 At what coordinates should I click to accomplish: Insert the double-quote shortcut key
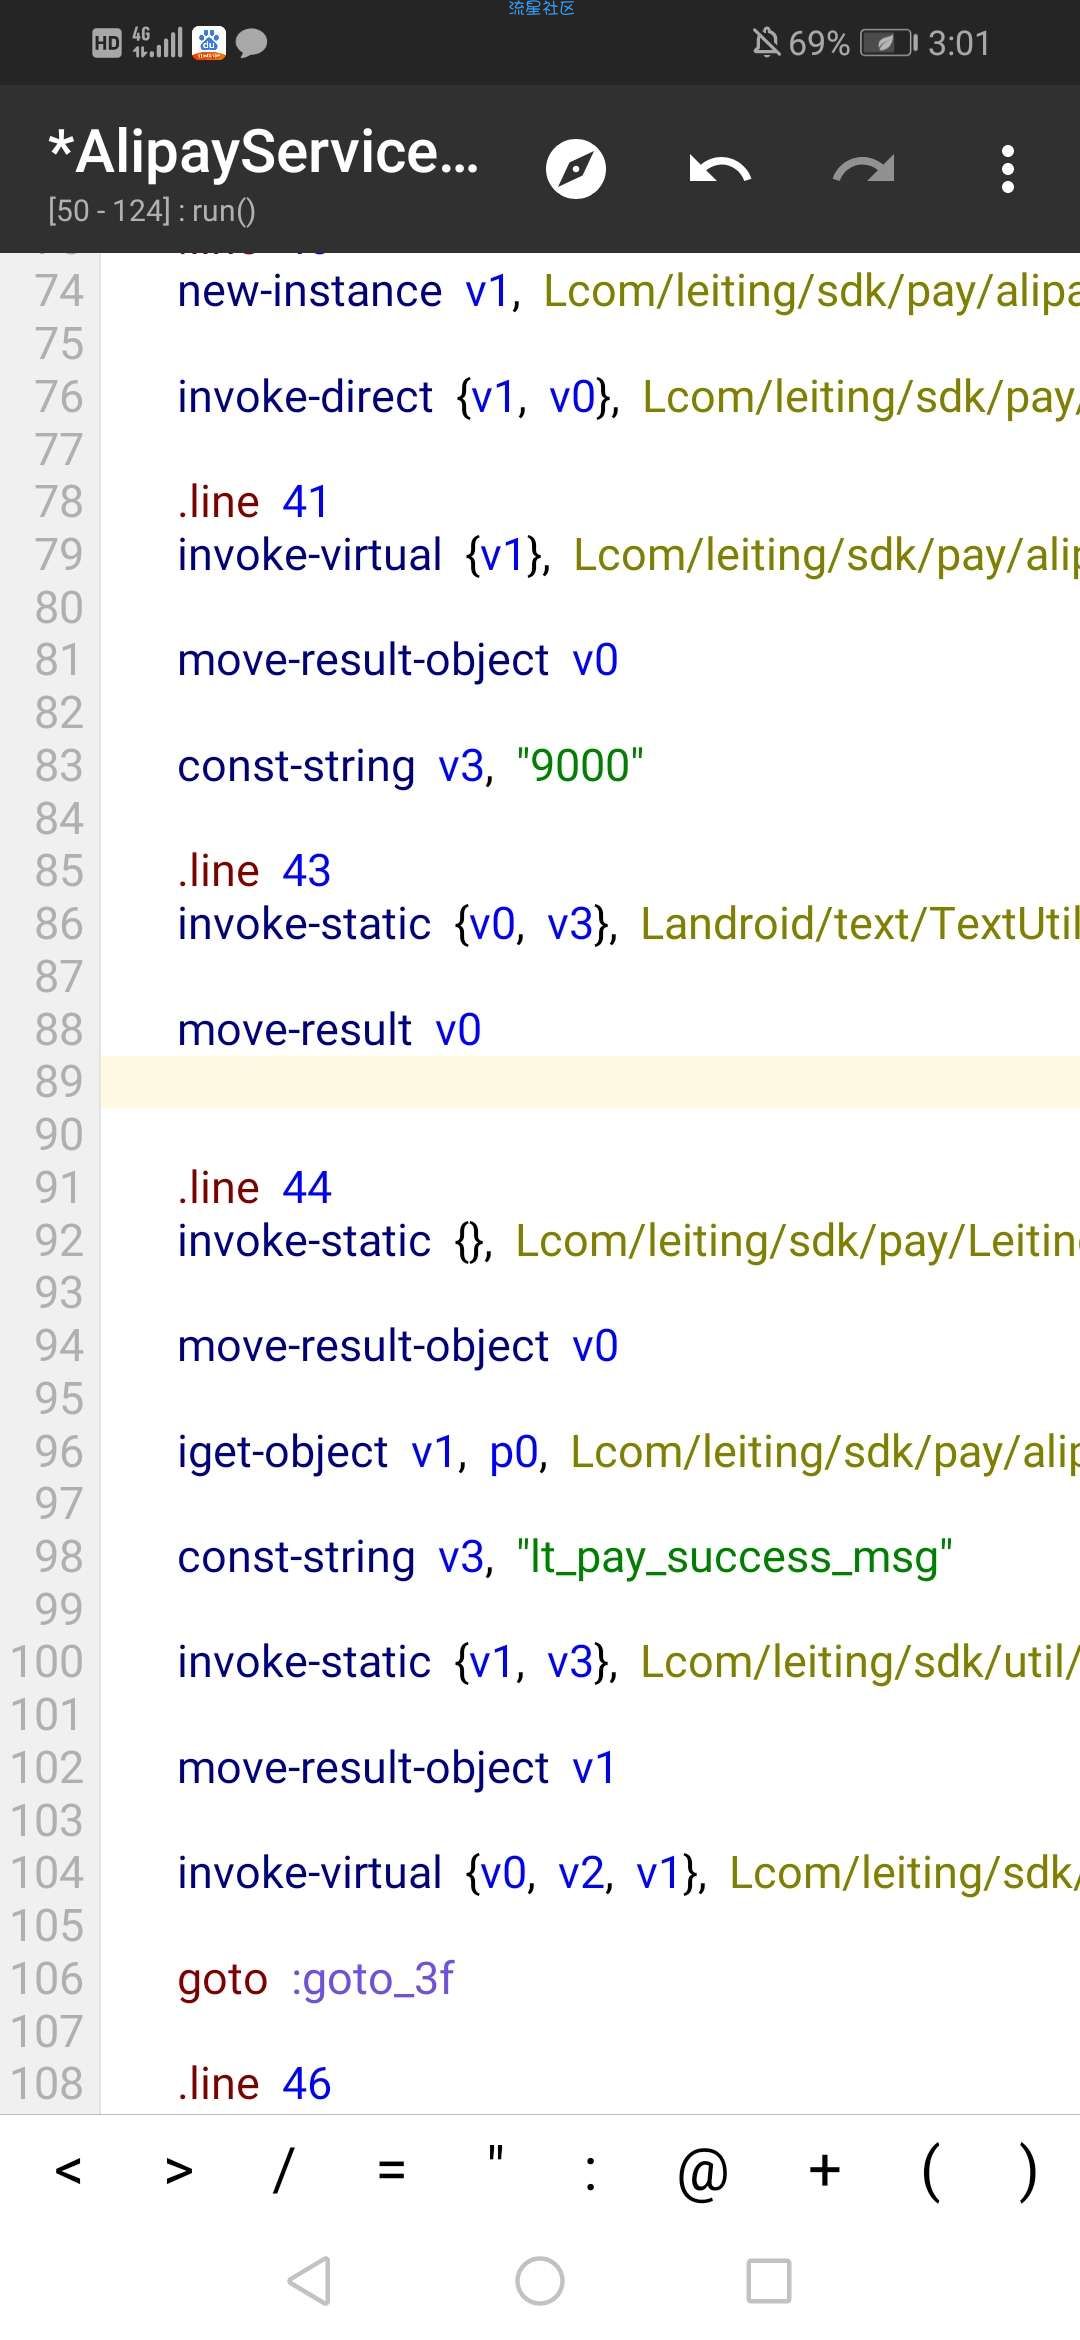point(495,2171)
